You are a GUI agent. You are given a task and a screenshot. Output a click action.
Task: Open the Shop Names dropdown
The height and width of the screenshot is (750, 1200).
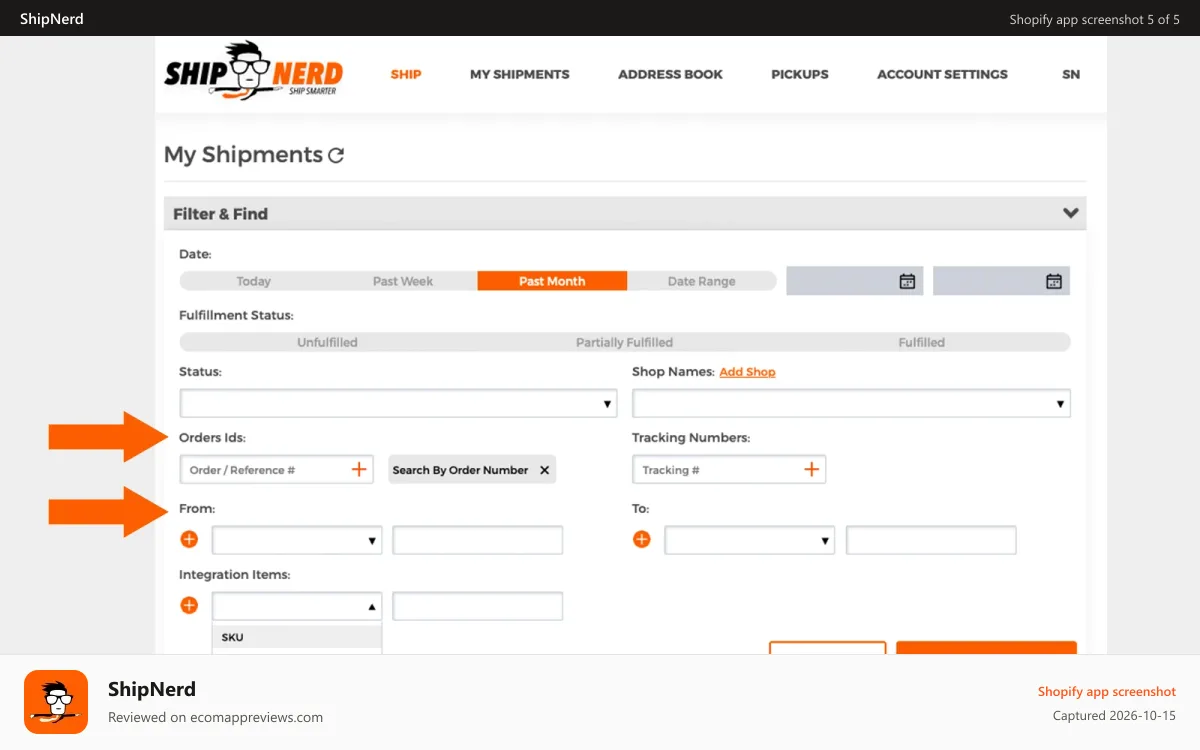[851, 403]
